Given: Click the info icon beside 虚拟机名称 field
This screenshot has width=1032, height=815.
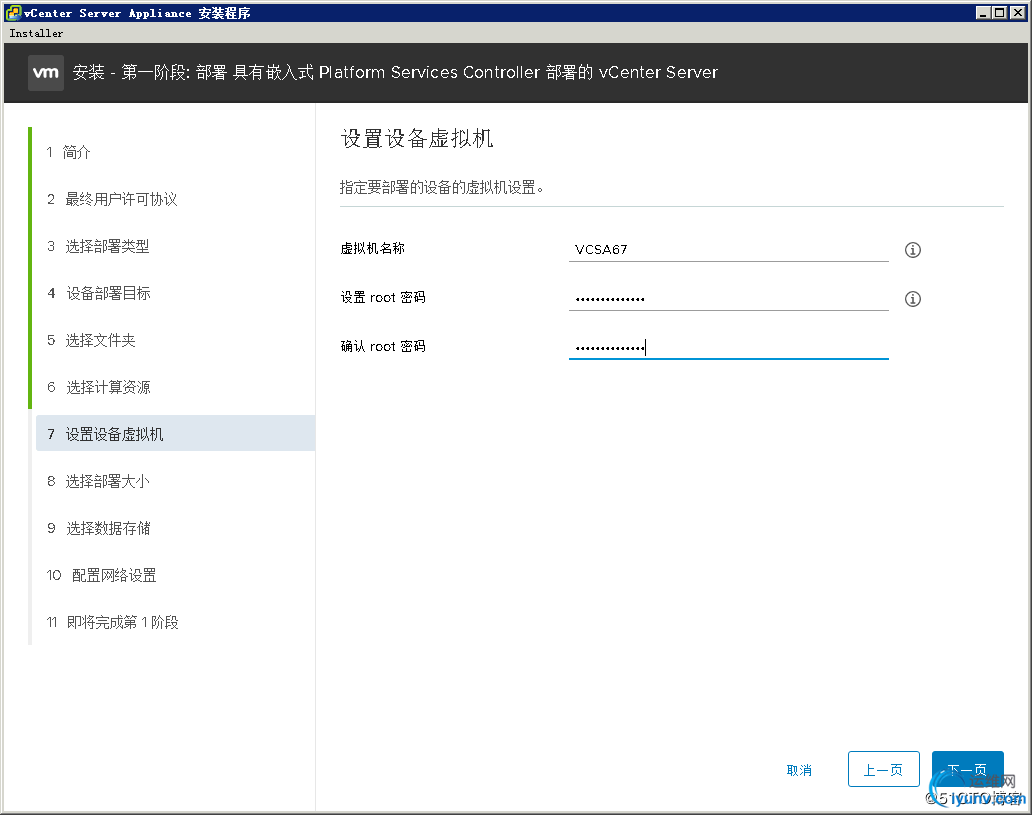Looking at the screenshot, I should (x=912, y=250).
